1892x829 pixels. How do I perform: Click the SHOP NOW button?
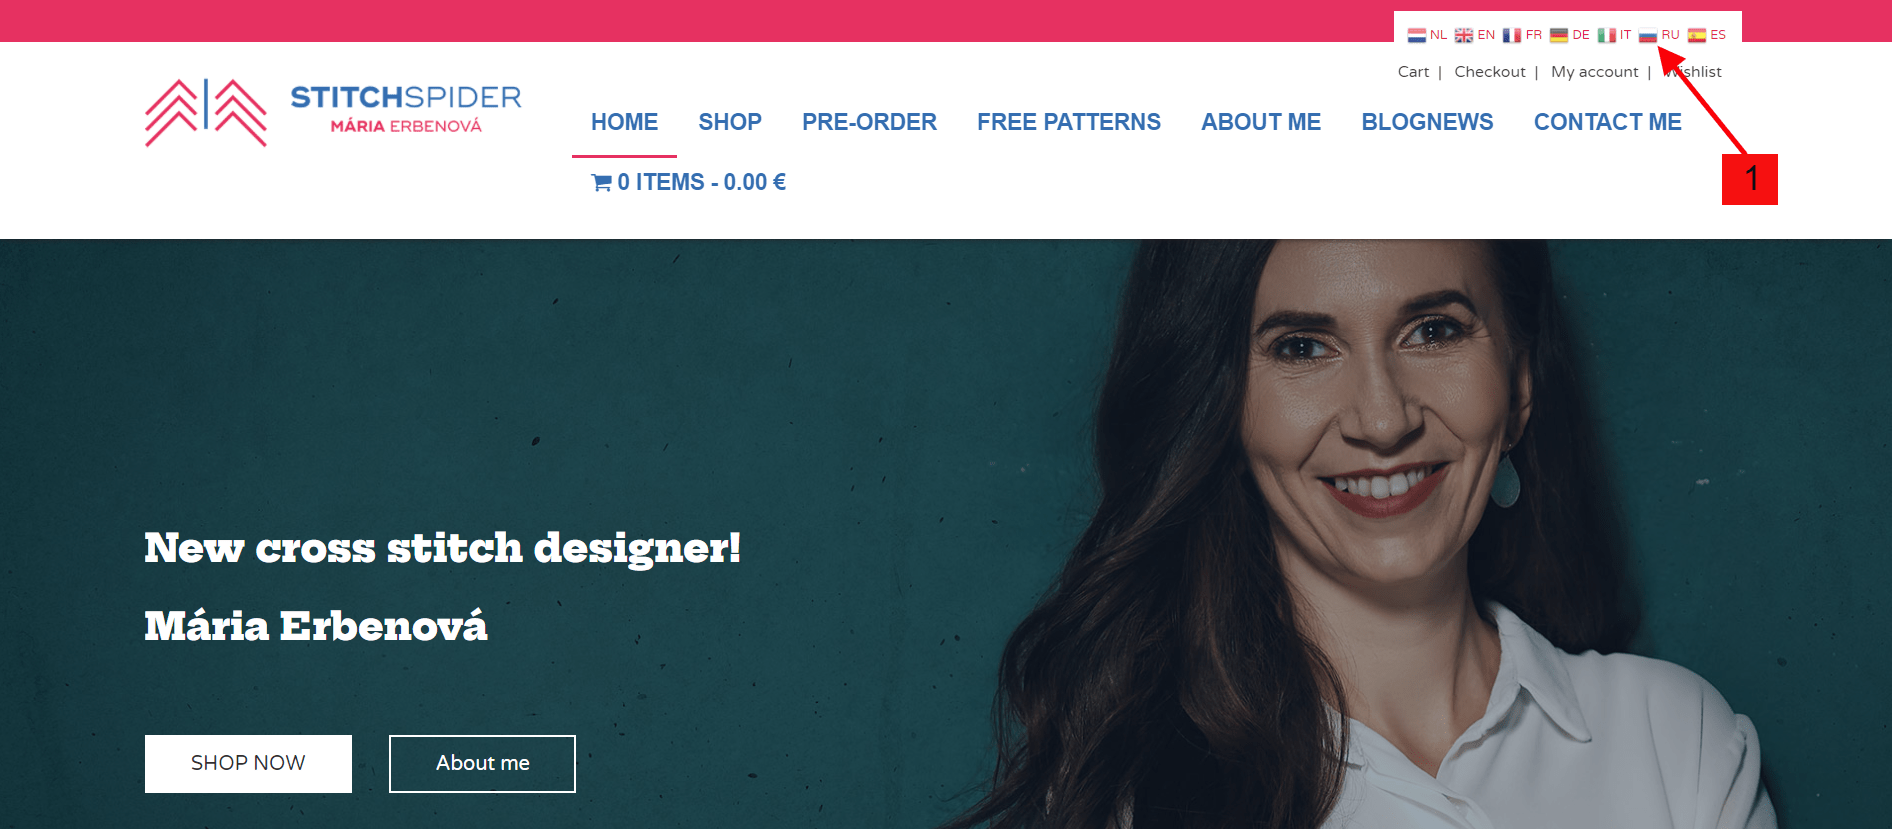coord(248,764)
